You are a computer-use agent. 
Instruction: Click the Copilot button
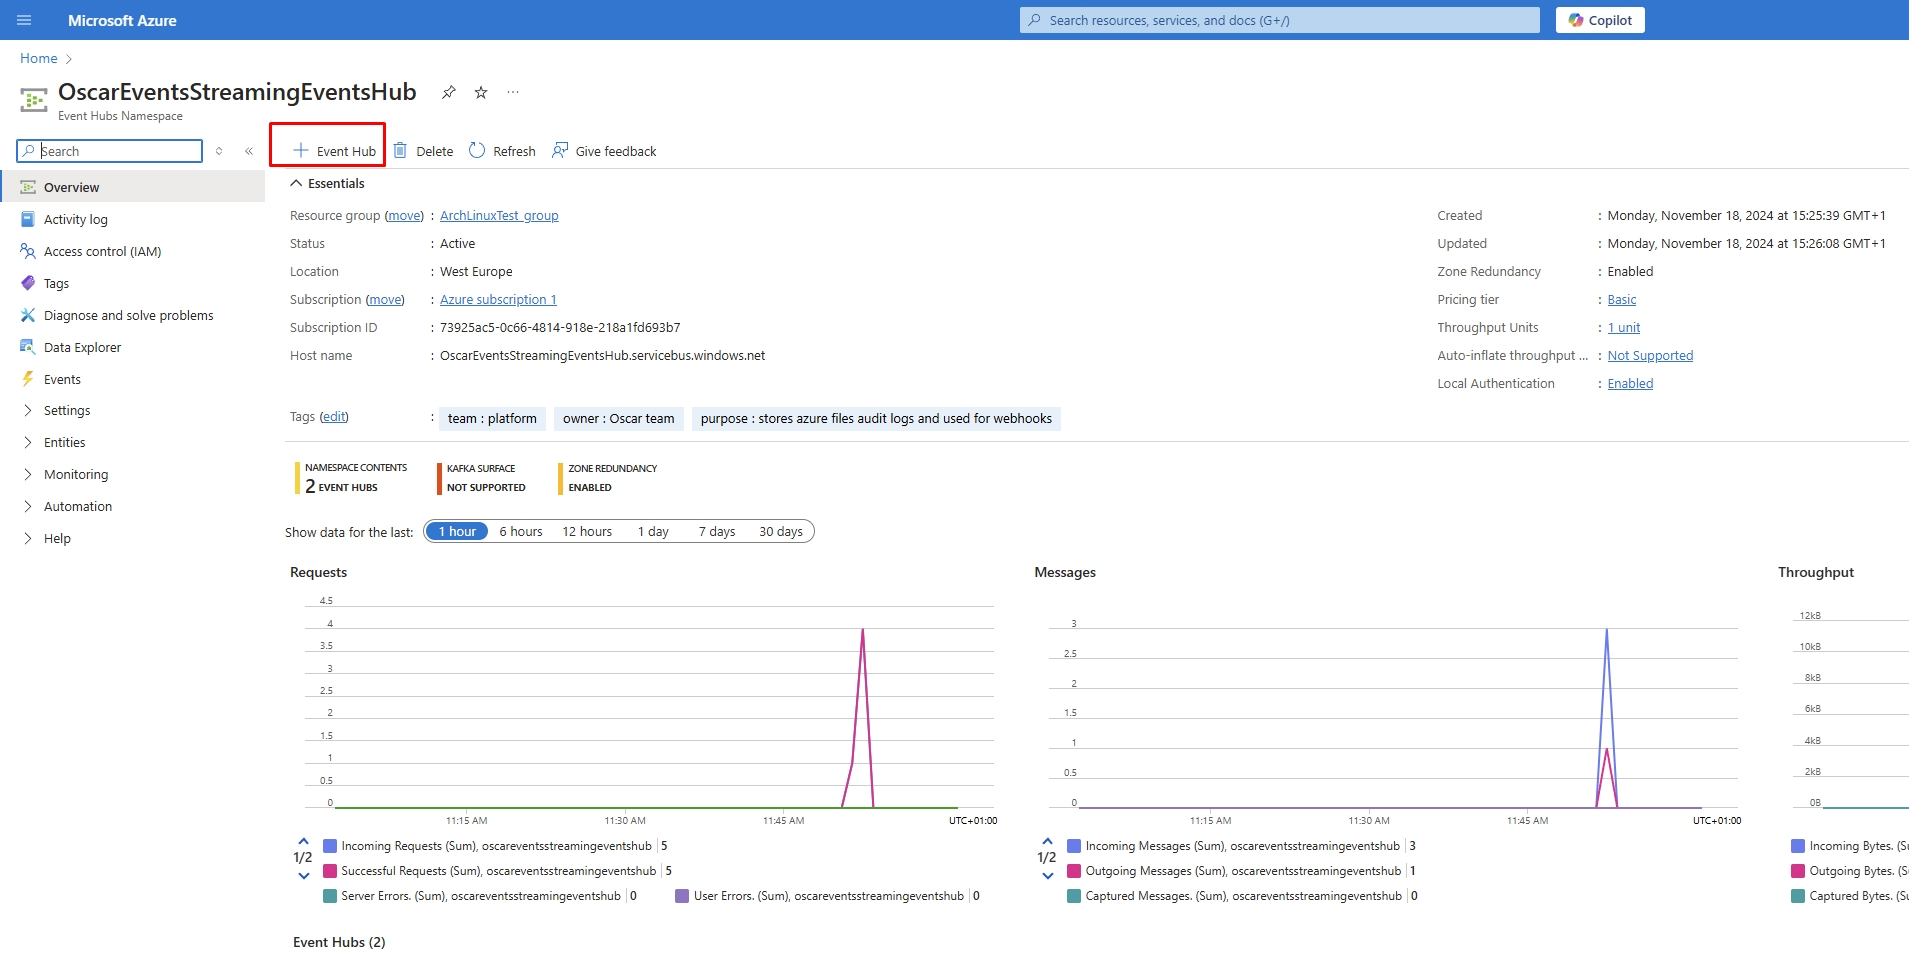1600,20
